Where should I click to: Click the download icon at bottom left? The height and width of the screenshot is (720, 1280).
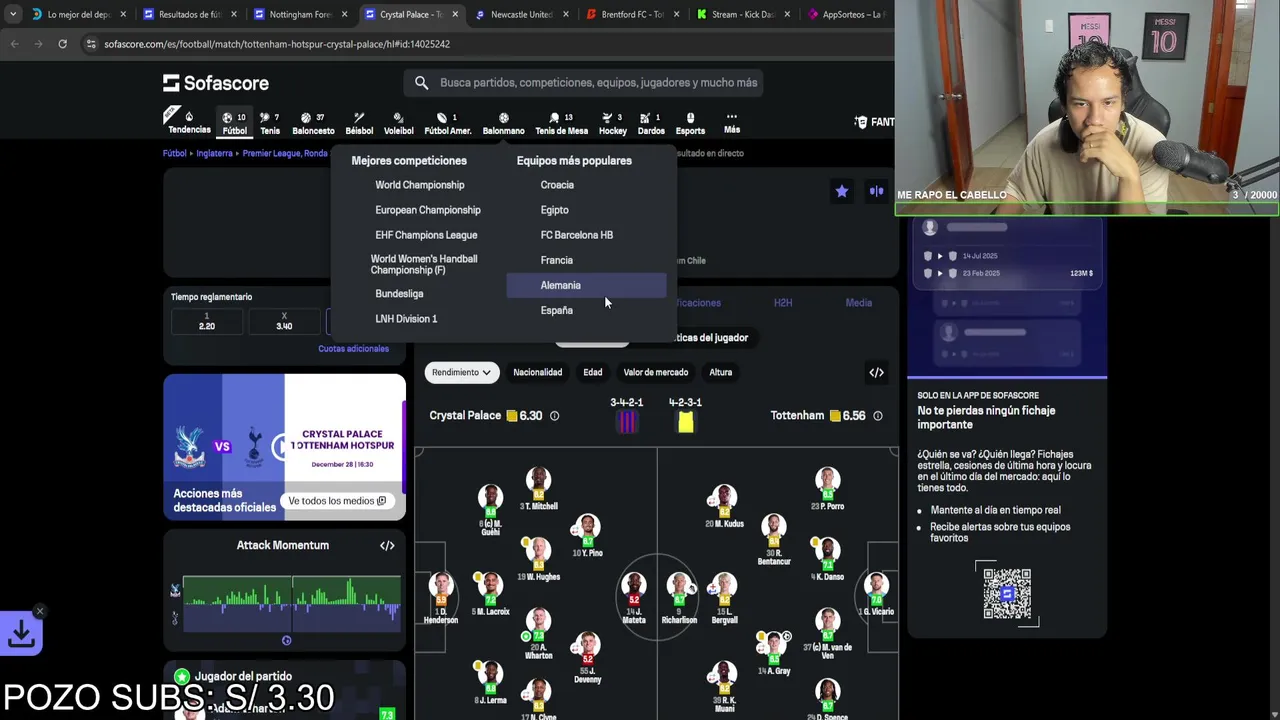pos(21,633)
